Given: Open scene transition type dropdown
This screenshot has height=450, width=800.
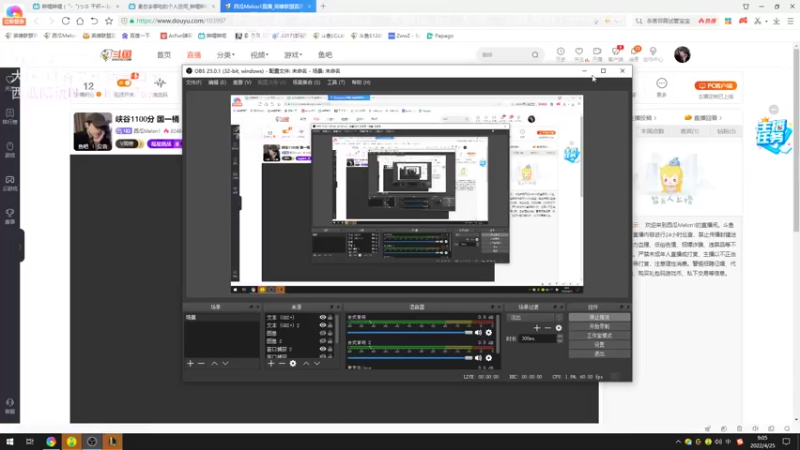Looking at the screenshot, I should coord(535,317).
